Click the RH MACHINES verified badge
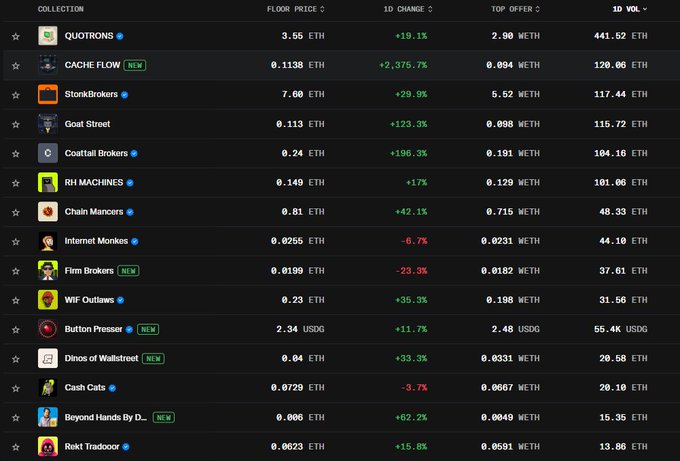This screenshot has width=680, height=461. click(x=130, y=183)
